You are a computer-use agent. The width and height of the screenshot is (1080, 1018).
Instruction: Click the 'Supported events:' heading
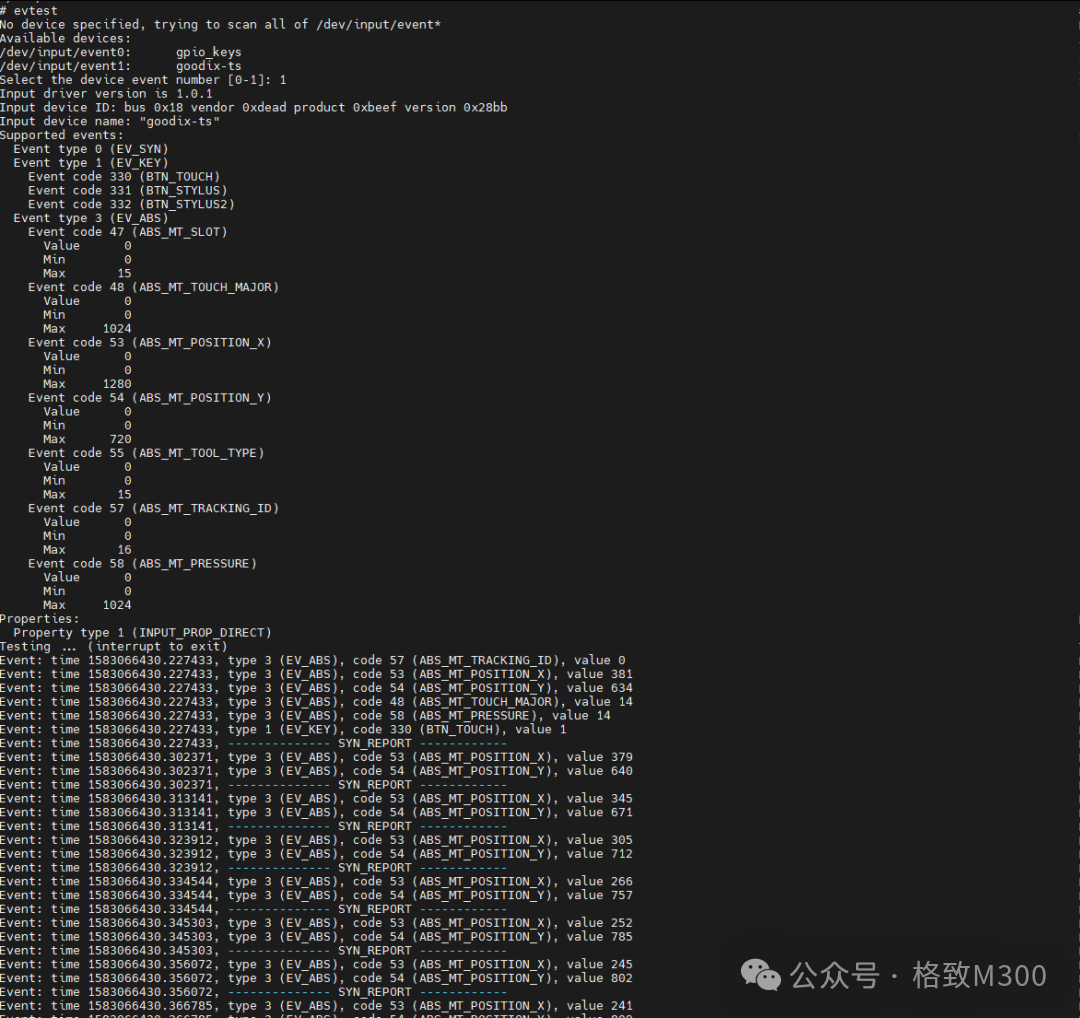pyautogui.click(x=62, y=135)
